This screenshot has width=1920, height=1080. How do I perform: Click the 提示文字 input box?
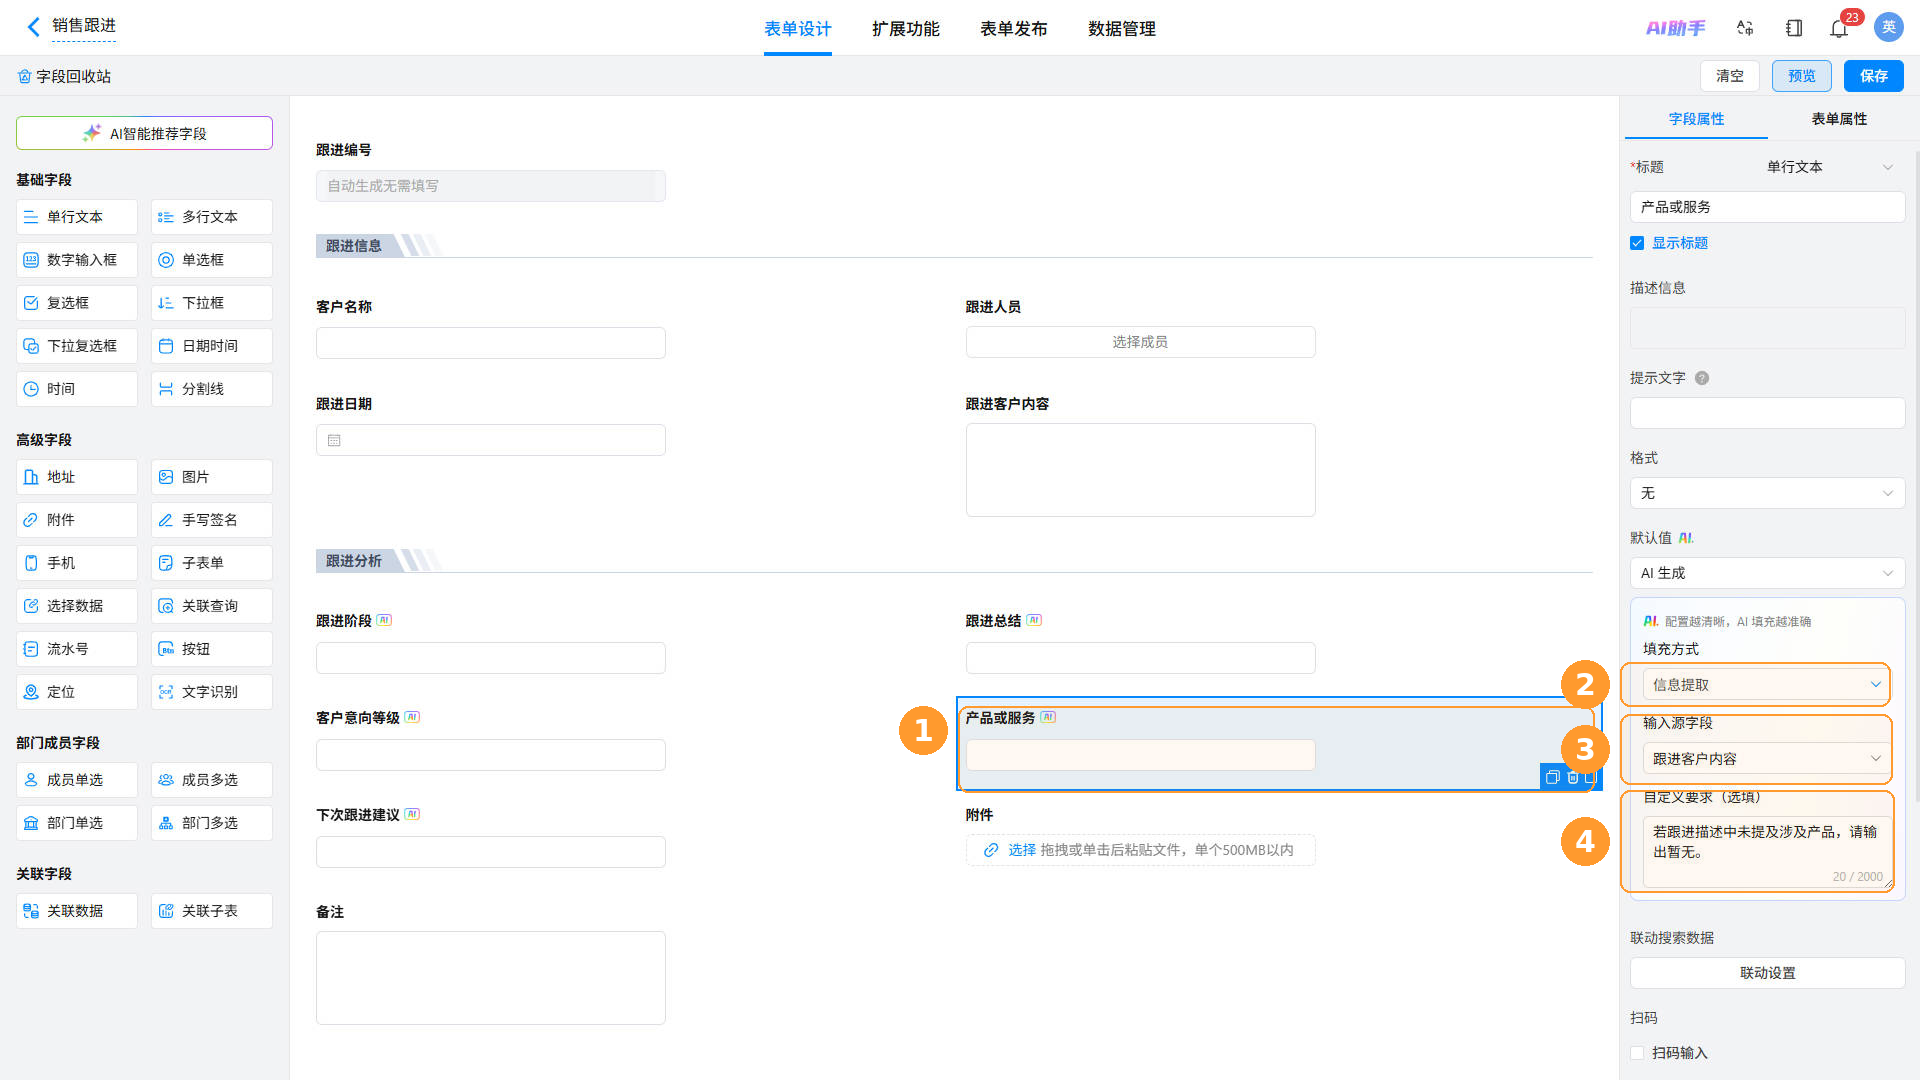1767,413
